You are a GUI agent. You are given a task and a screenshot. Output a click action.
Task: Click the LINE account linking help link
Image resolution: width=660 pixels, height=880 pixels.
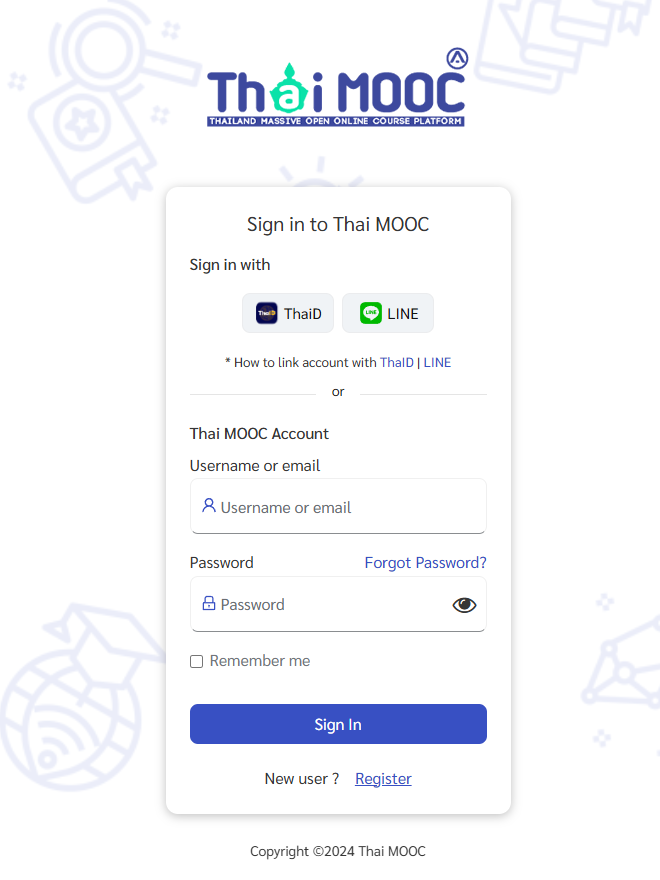coord(437,362)
